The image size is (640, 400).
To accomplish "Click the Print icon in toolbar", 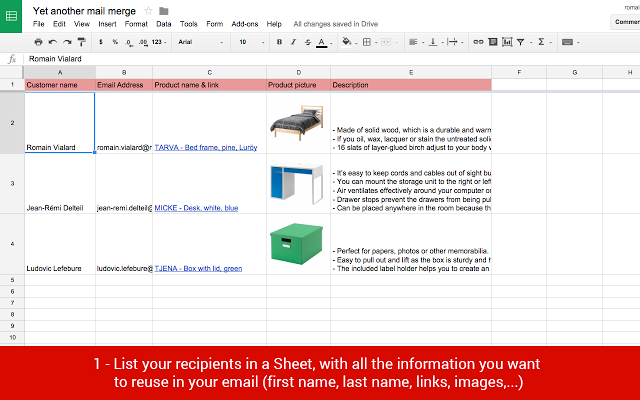I will click(38, 42).
